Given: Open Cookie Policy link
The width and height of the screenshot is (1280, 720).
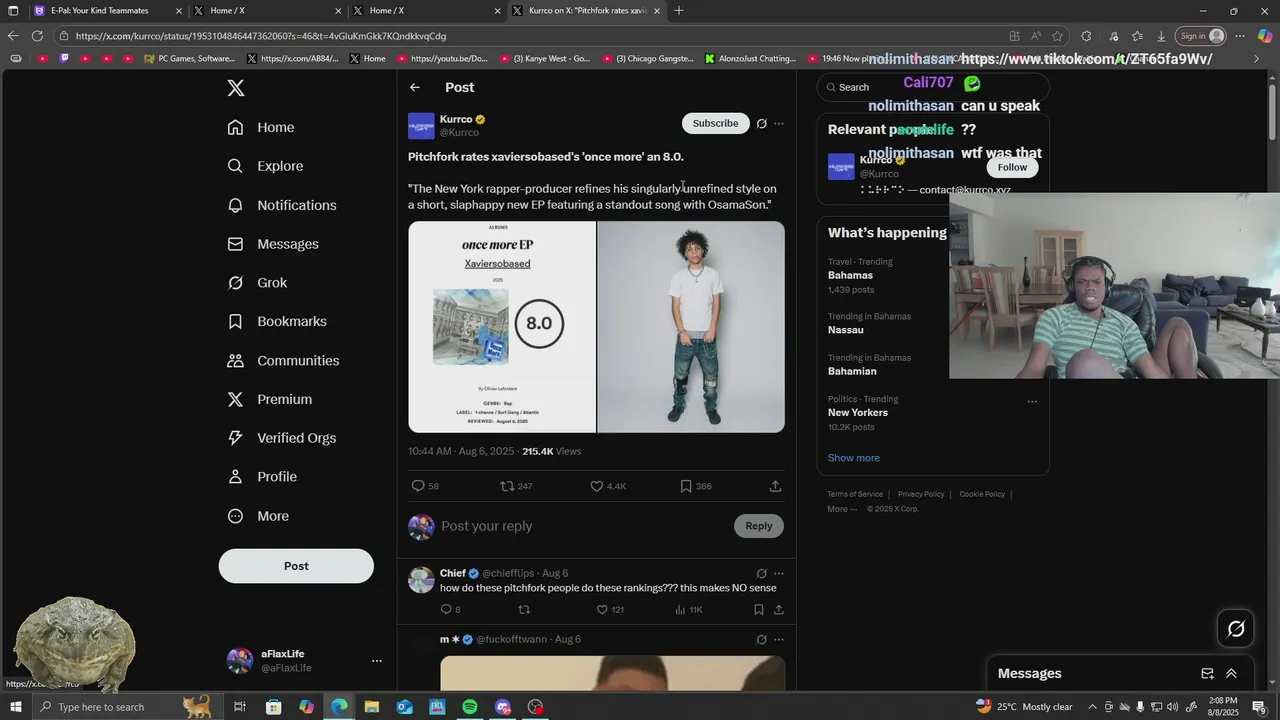Looking at the screenshot, I should tap(982, 494).
